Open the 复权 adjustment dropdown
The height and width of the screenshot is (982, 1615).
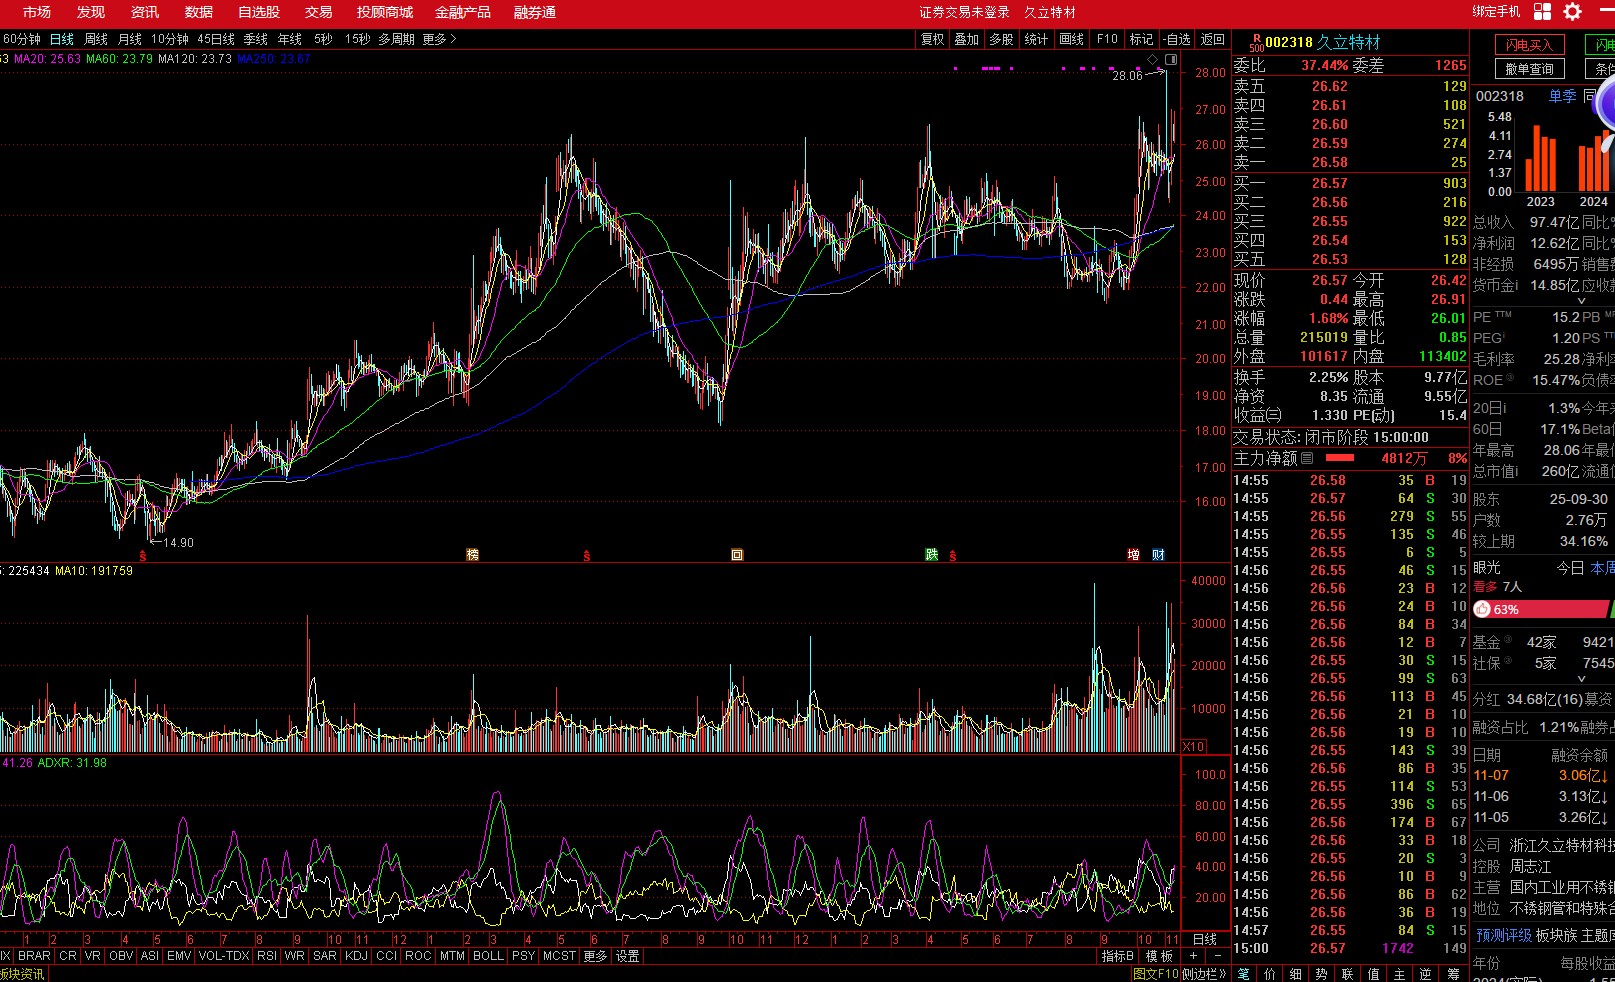[932, 39]
